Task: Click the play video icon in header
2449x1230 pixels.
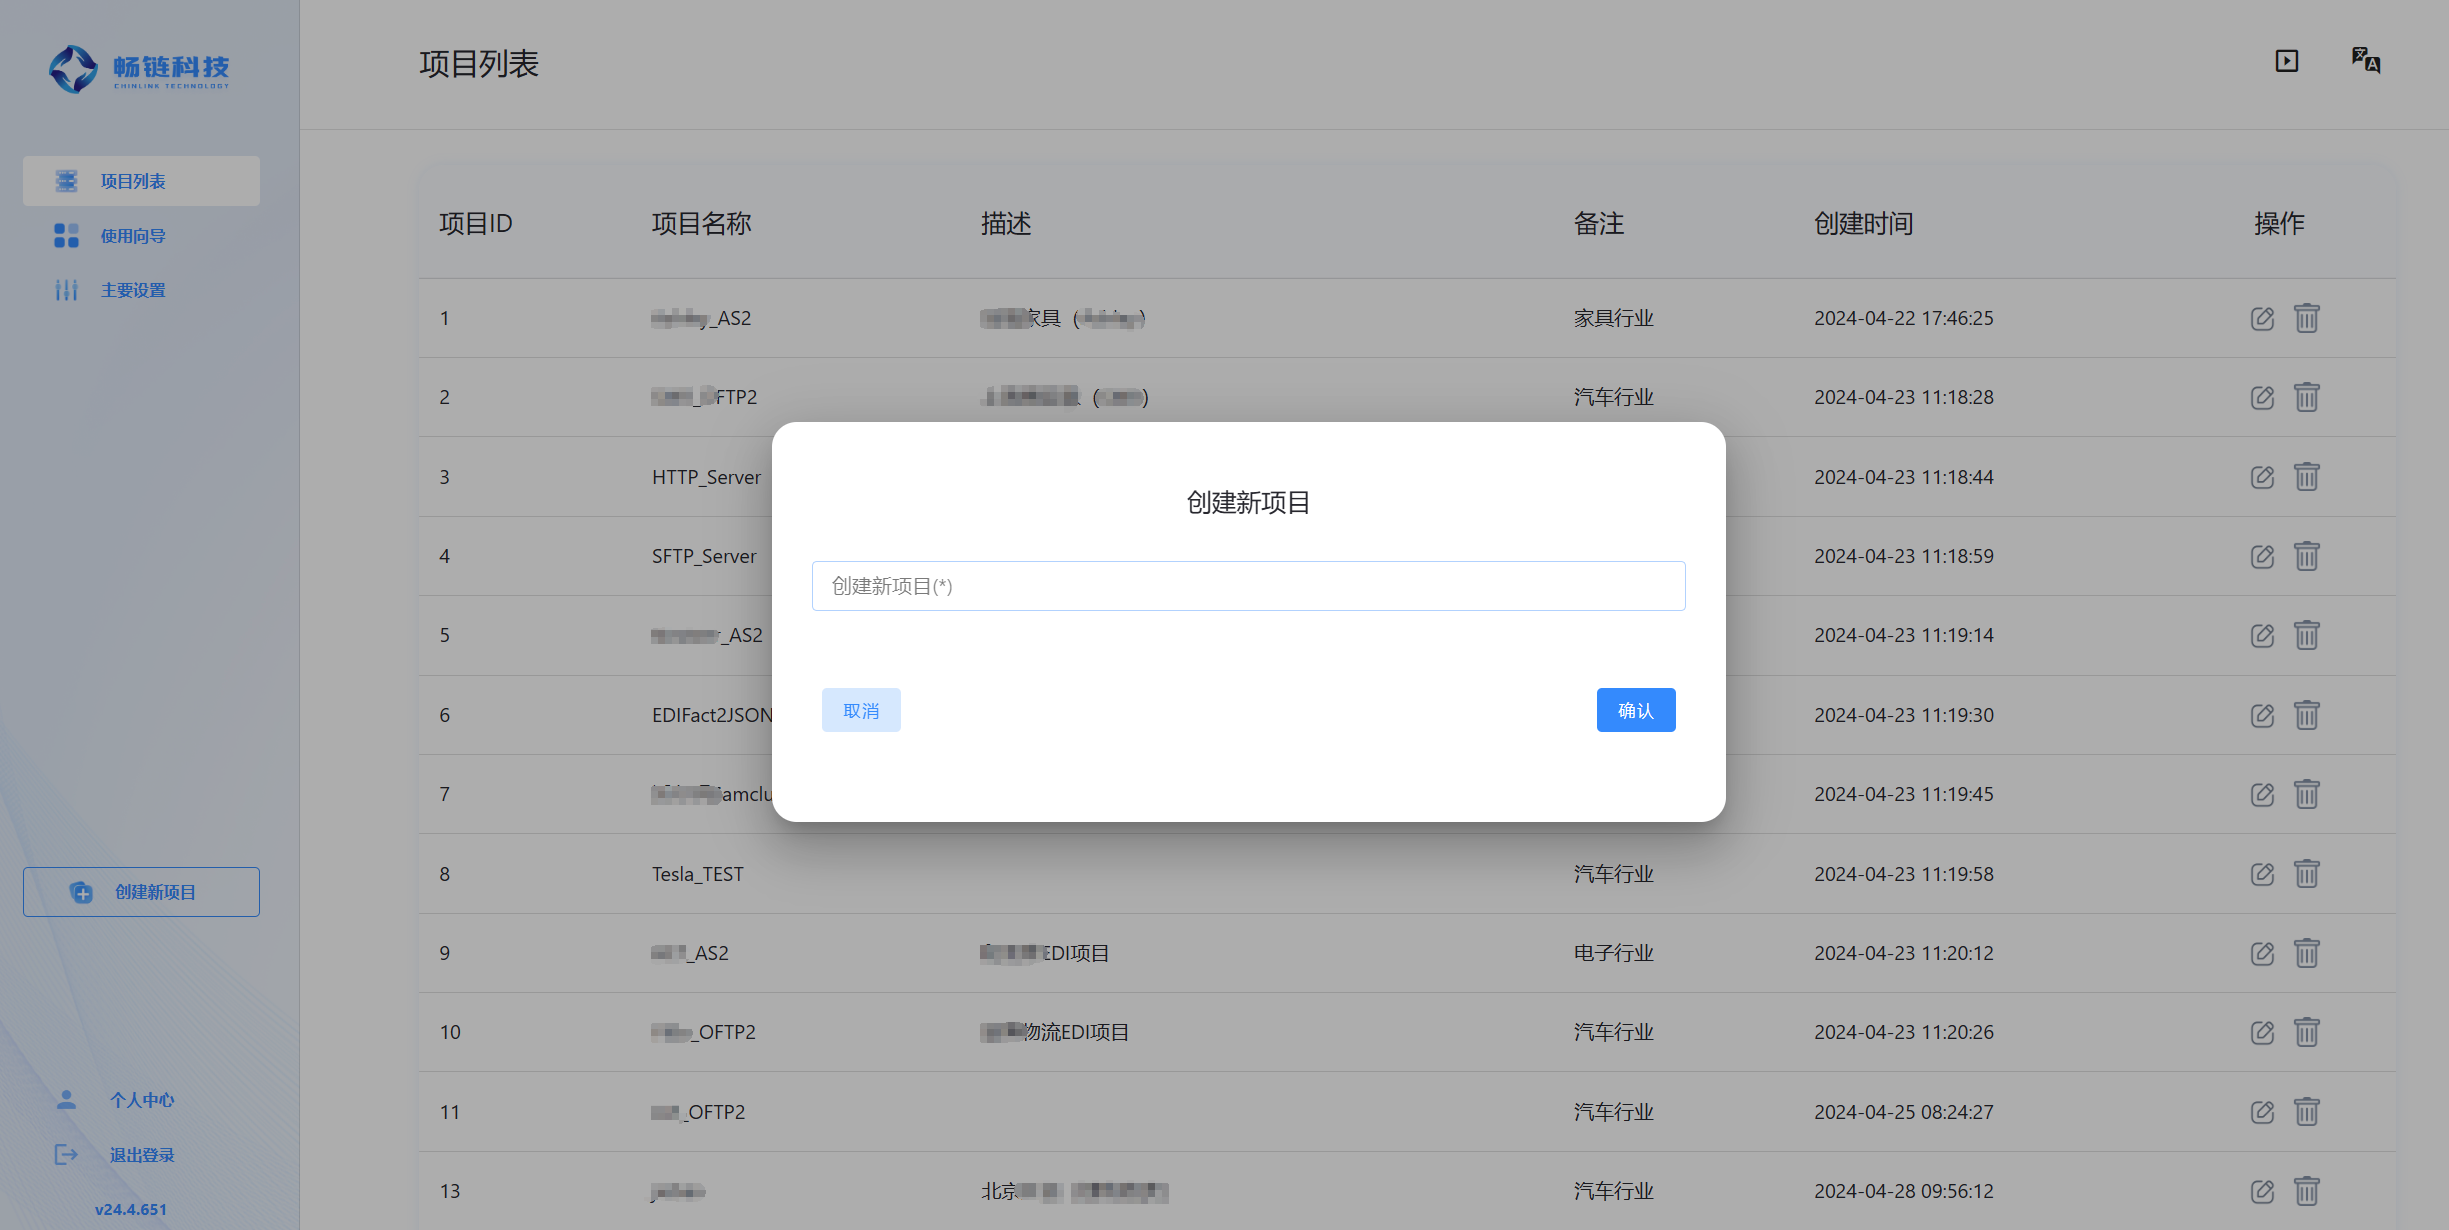Action: 2286,61
